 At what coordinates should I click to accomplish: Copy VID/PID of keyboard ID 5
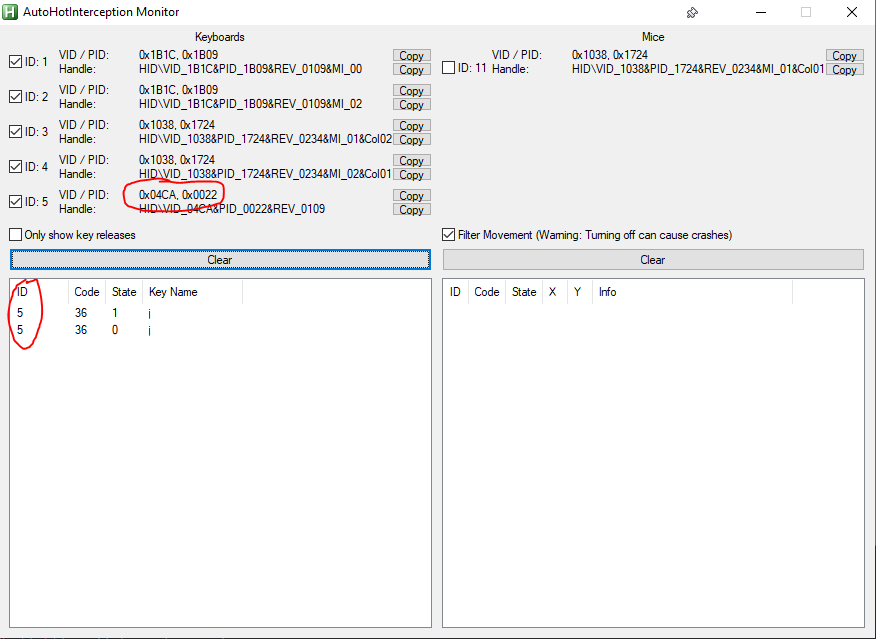pos(411,195)
